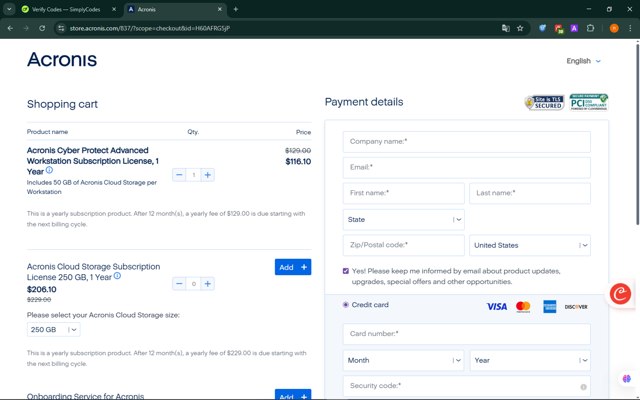Select the Credit card radio button

(346, 304)
